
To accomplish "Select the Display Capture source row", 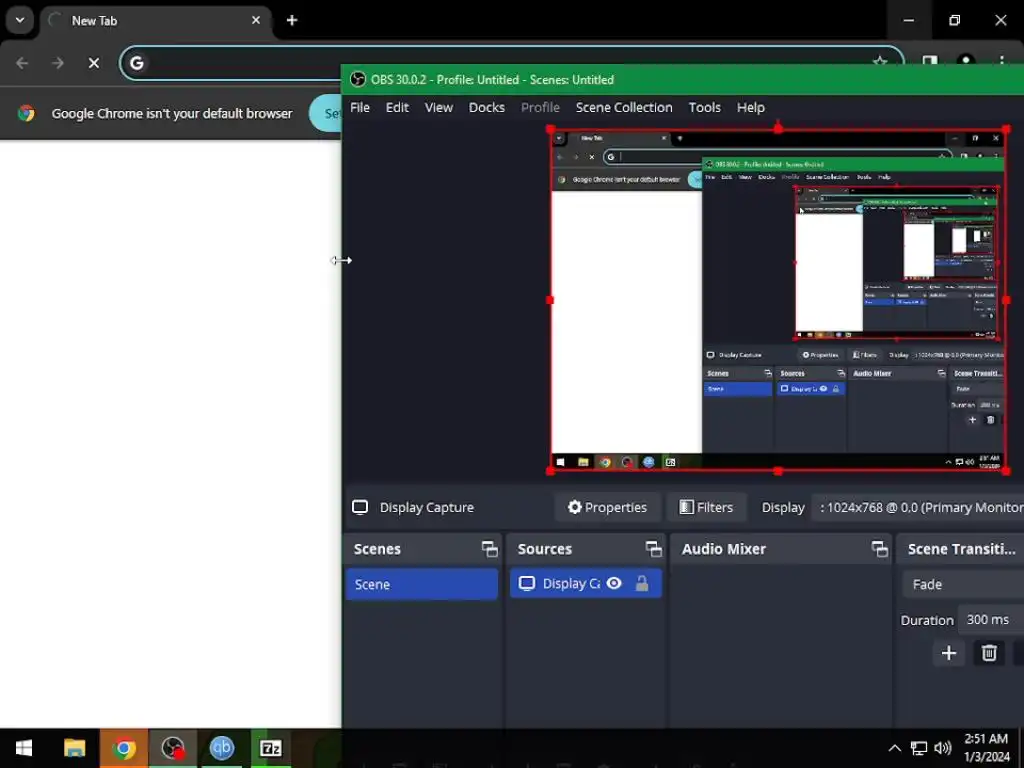I will point(586,583).
